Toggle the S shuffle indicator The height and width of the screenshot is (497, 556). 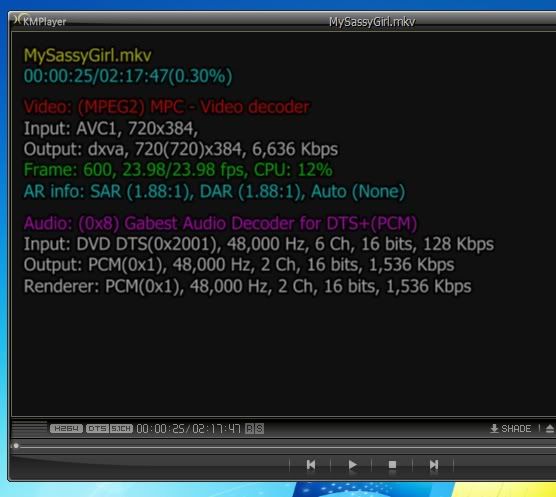click(x=259, y=429)
